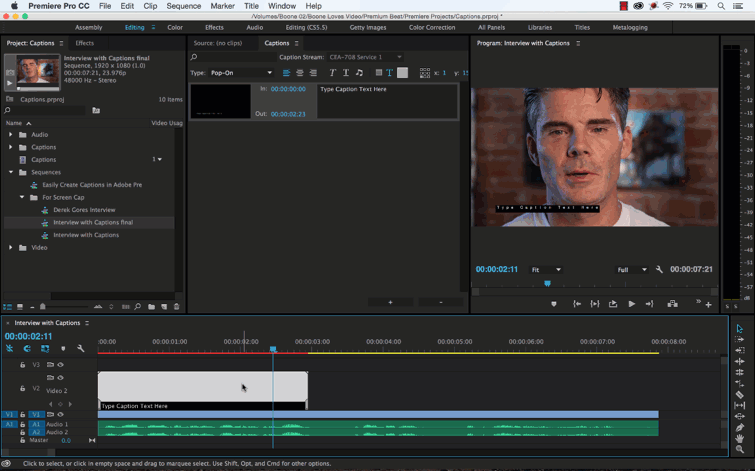This screenshot has height=471, width=755.
Task: Toggle the lock on Video 2 track
Action: [x=23, y=389]
